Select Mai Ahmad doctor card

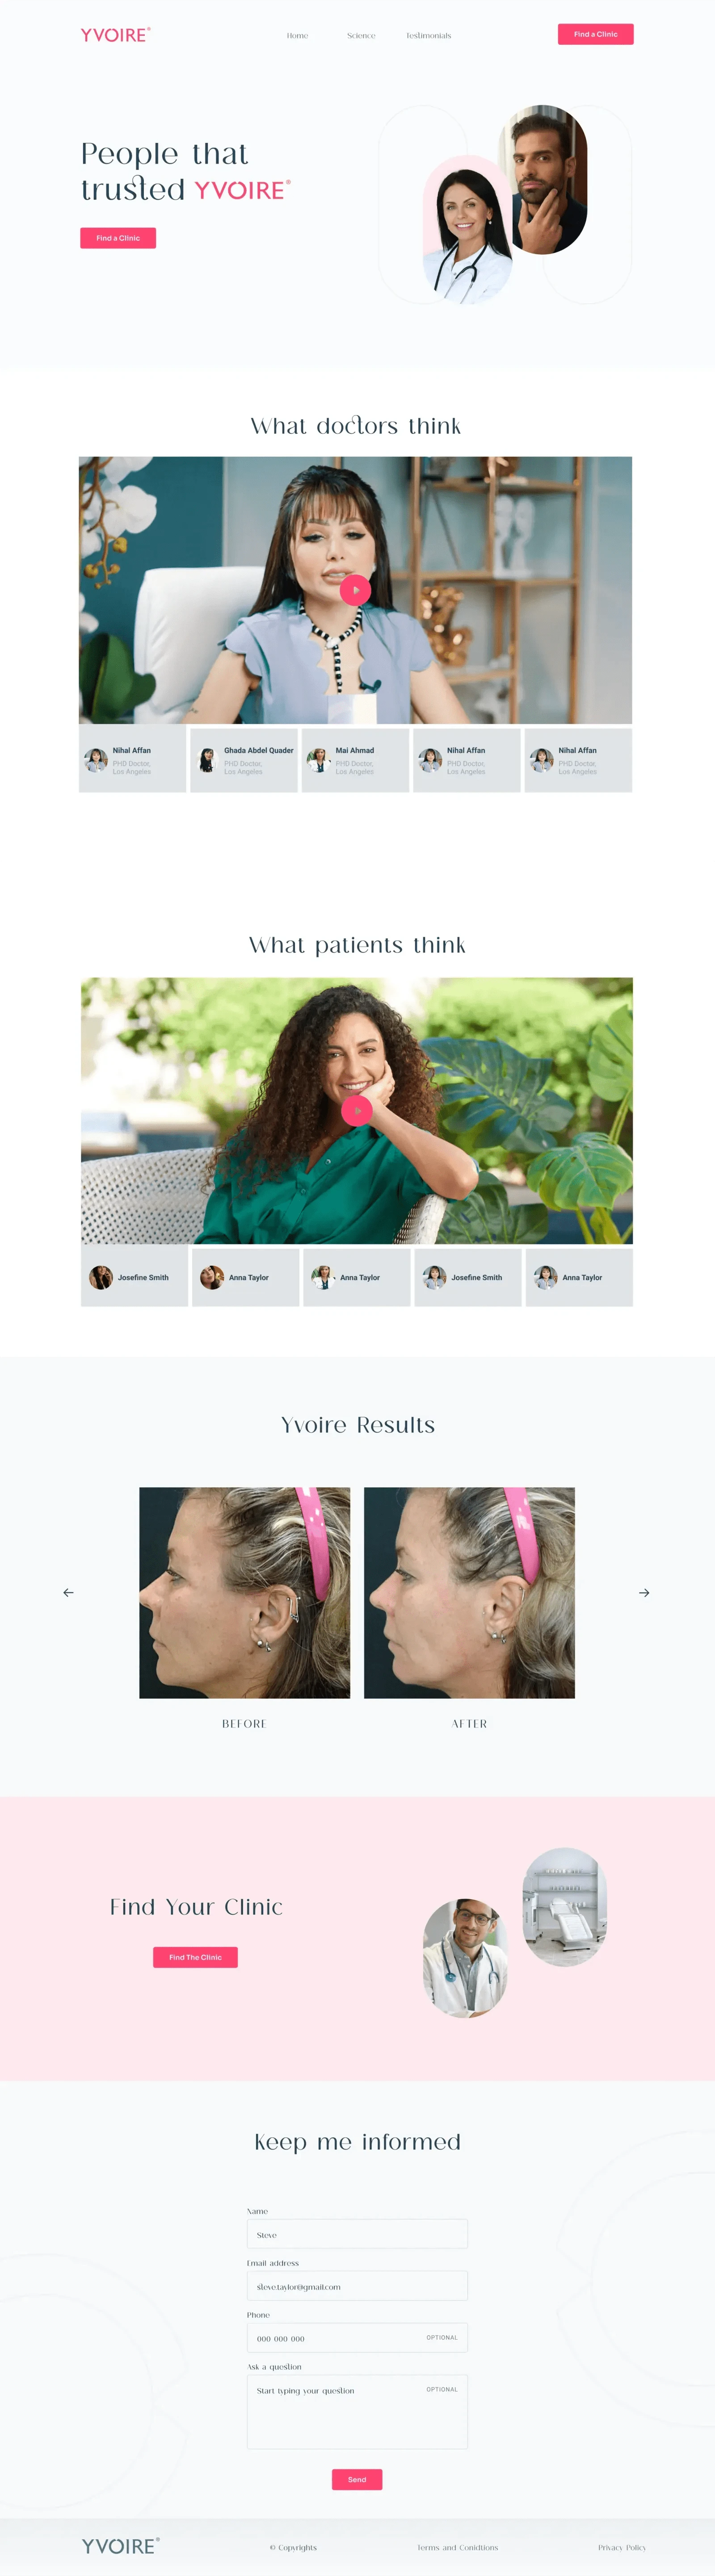355,760
